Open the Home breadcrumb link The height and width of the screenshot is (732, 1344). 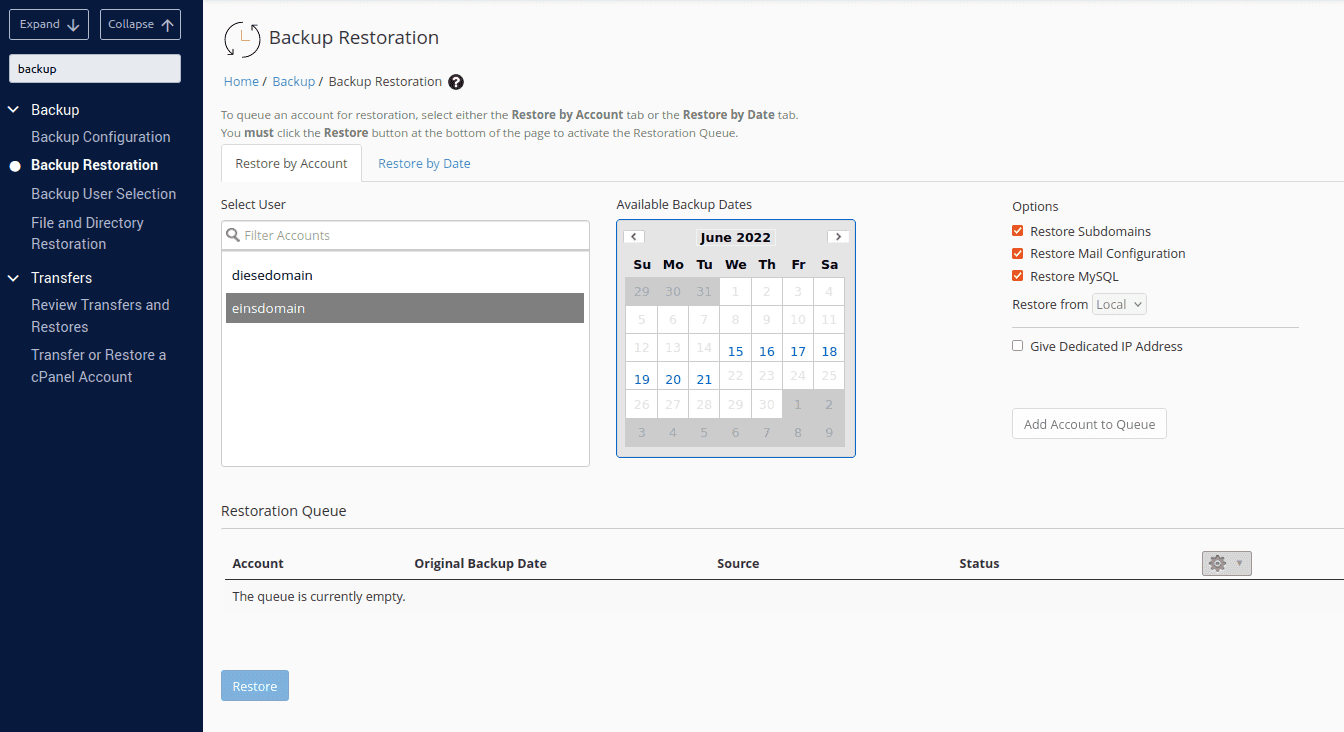point(241,82)
